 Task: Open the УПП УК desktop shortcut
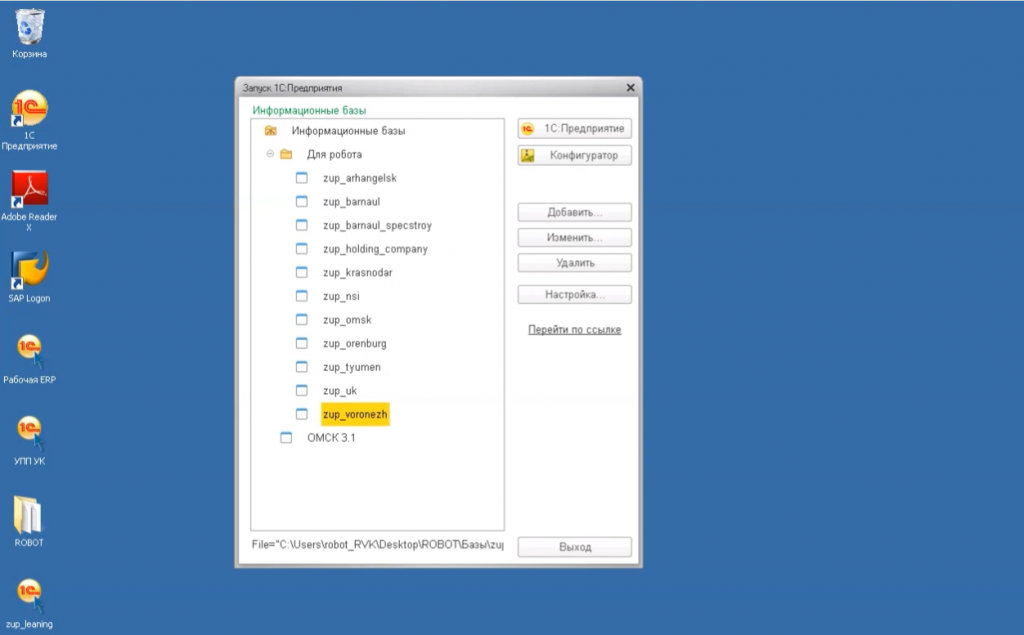29,440
